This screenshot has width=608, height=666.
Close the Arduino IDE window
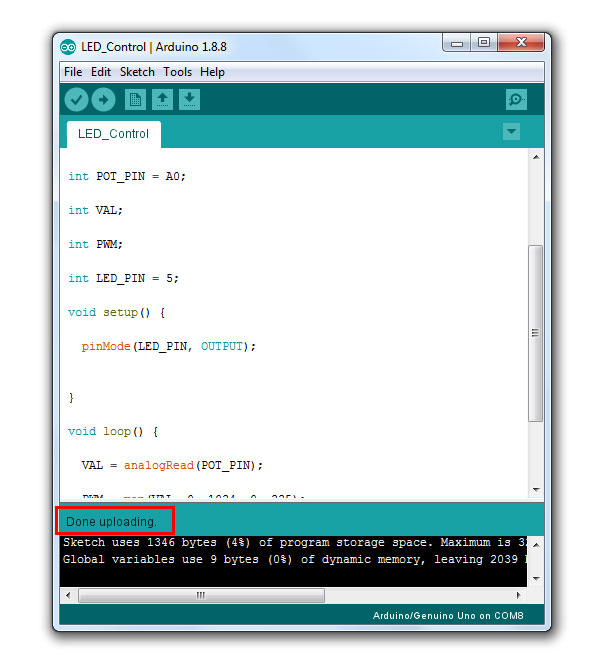pyautogui.click(x=521, y=42)
